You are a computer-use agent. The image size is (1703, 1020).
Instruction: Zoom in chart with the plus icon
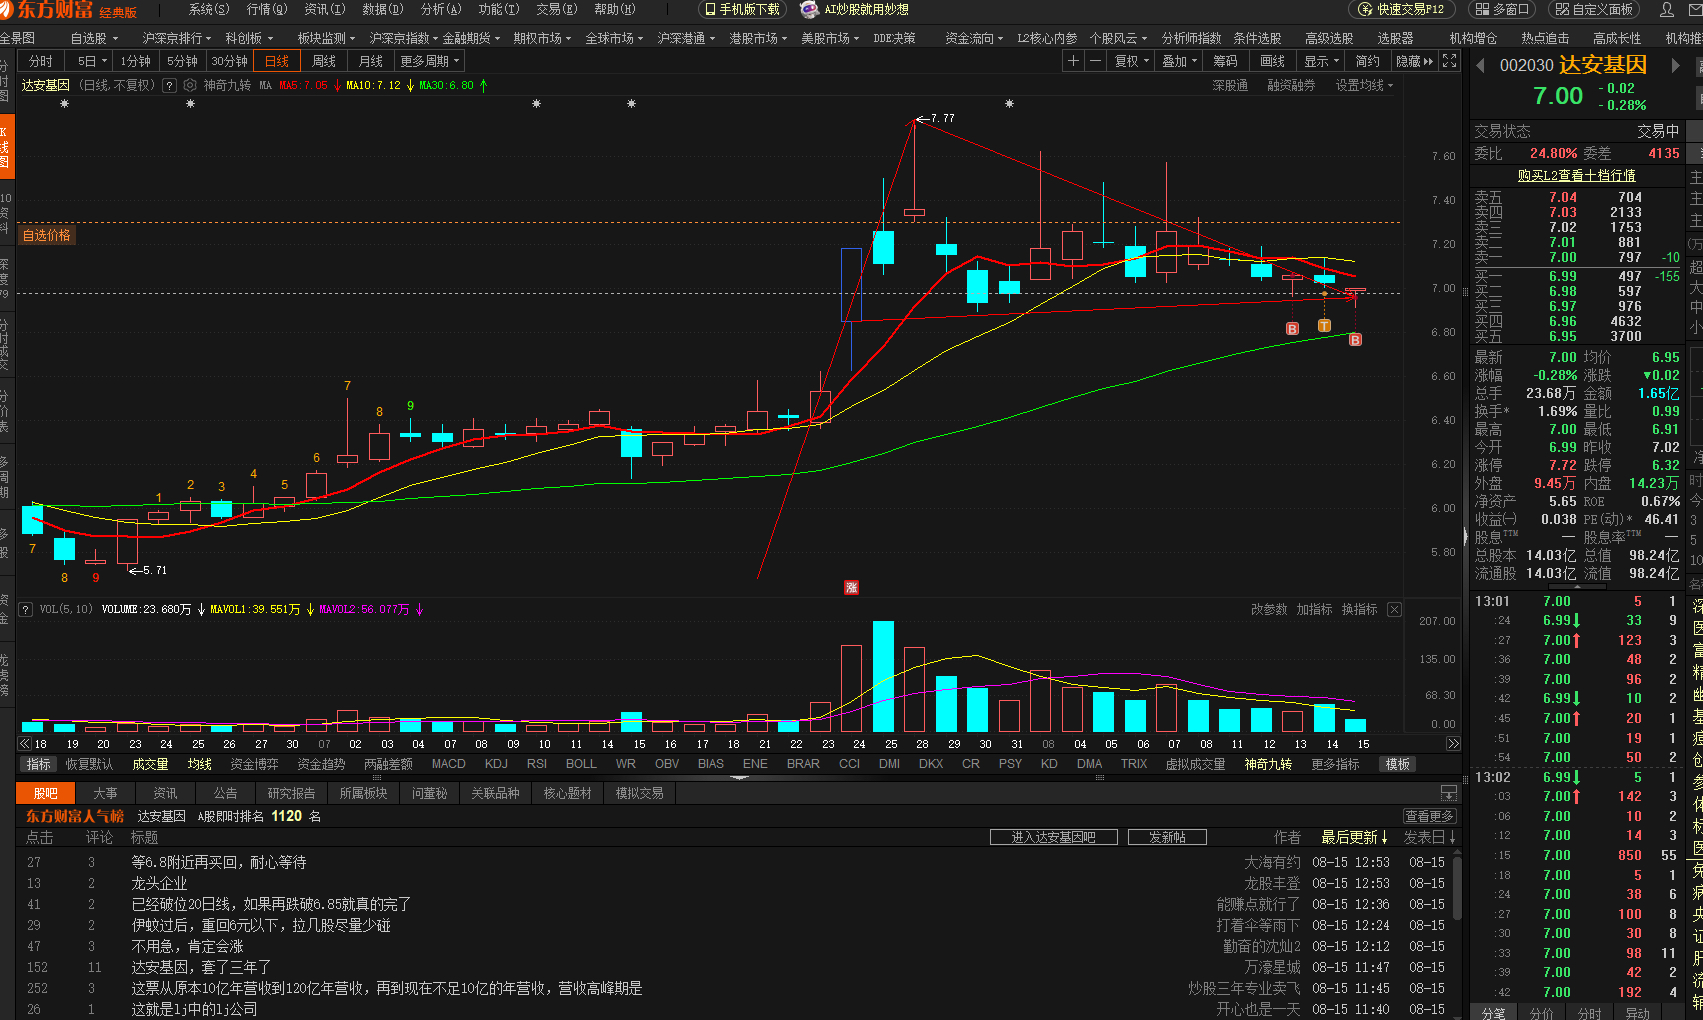click(x=1073, y=61)
